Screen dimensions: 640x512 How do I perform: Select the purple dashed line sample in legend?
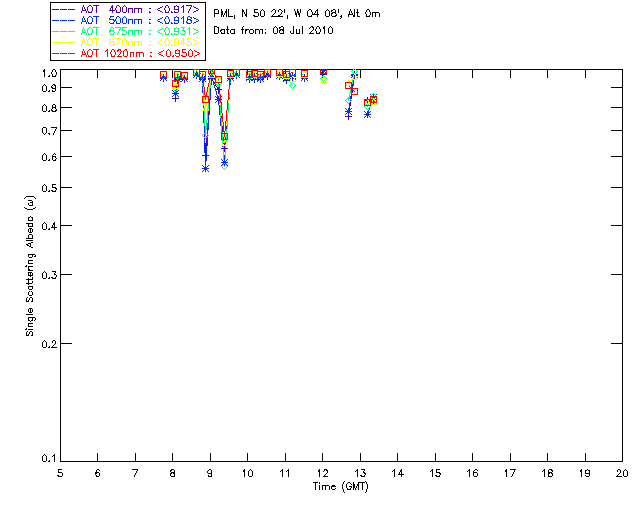64,10
